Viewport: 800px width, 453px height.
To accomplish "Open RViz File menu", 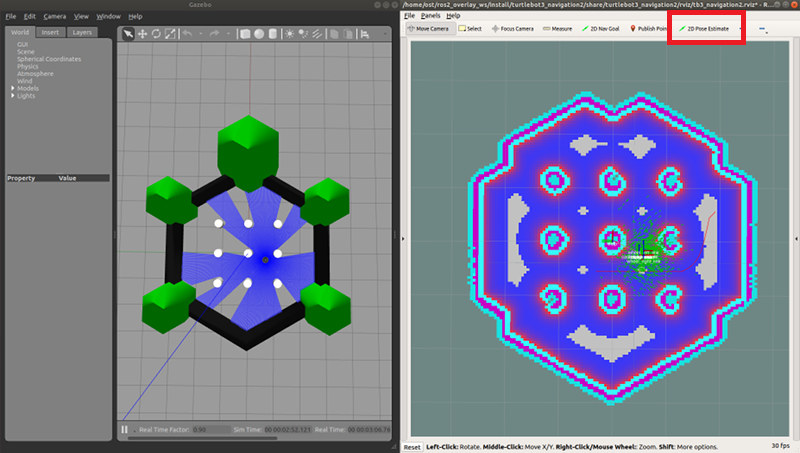I will pos(409,16).
